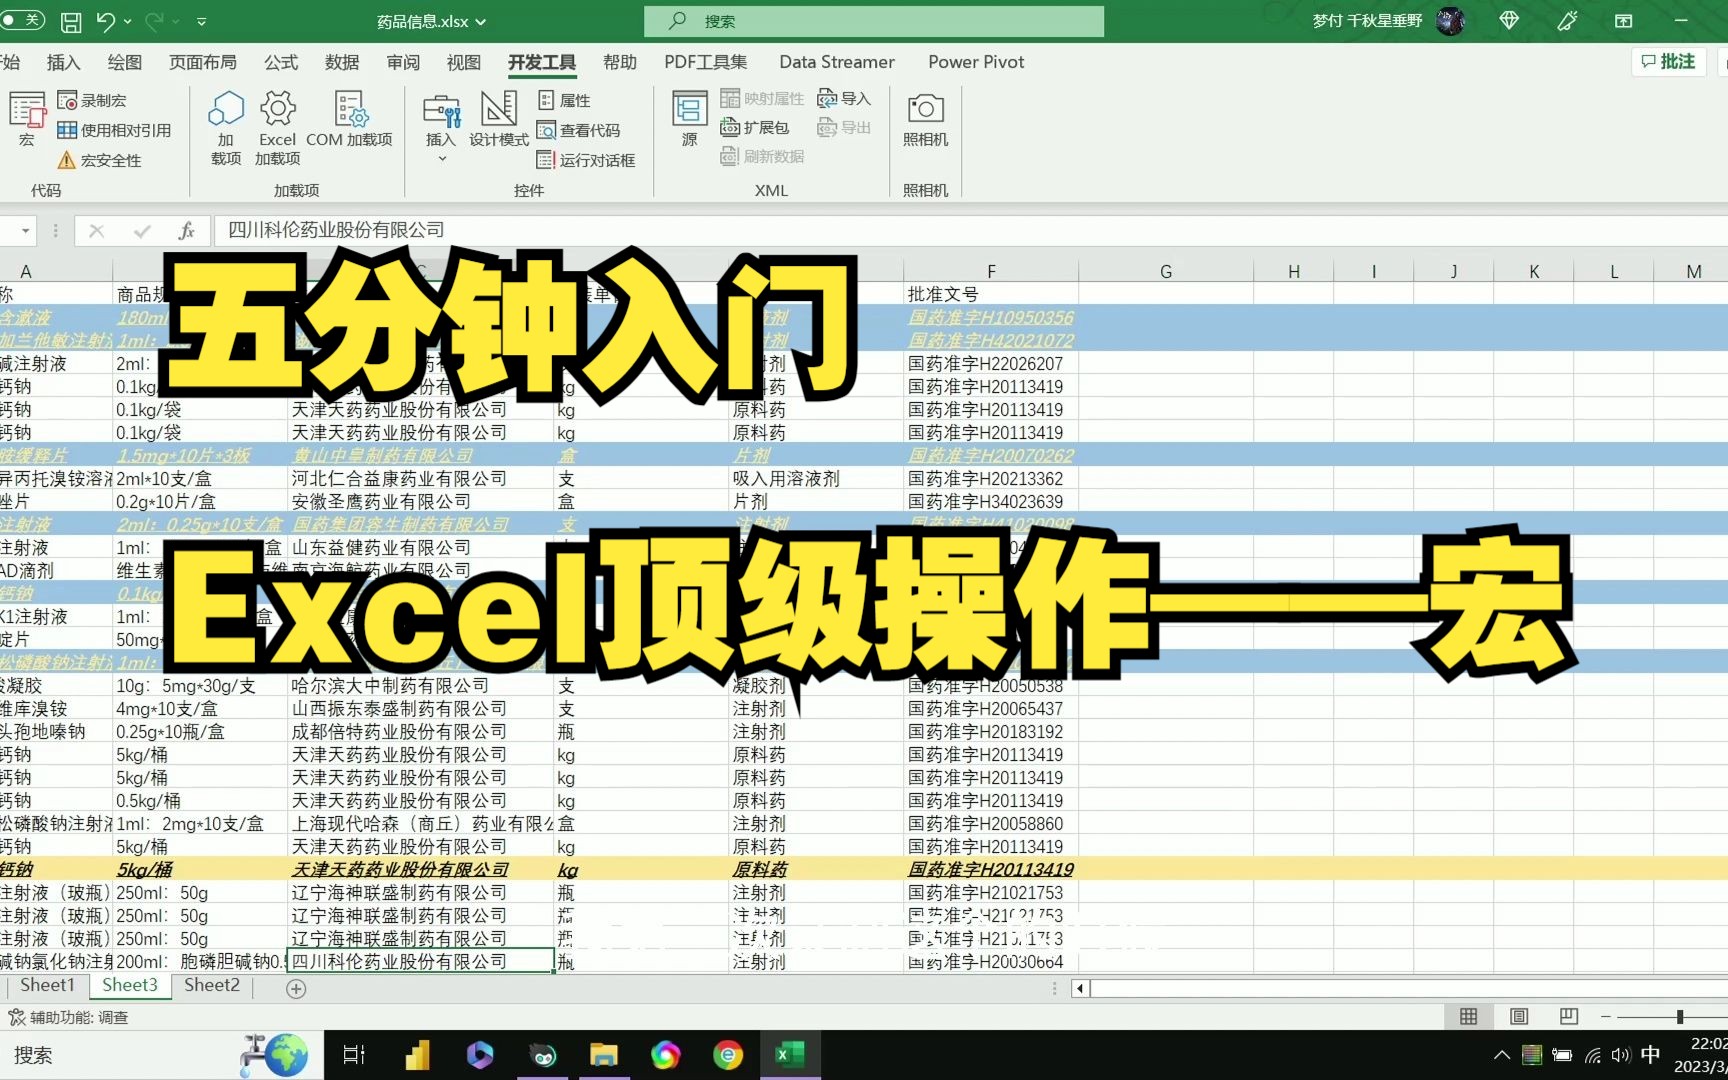
Task: Open ribbon display options icon
Action: coord(1624,21)
